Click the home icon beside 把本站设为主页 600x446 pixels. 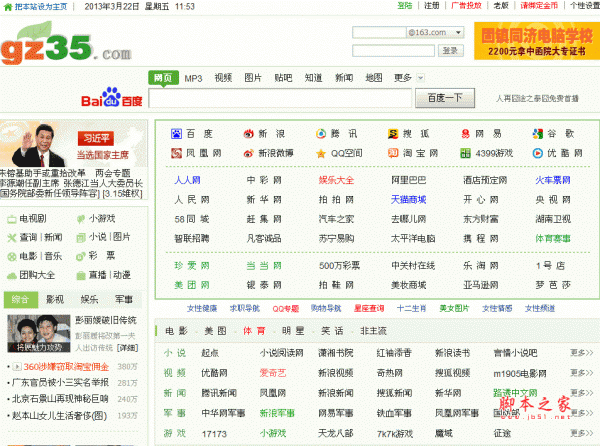7,7
